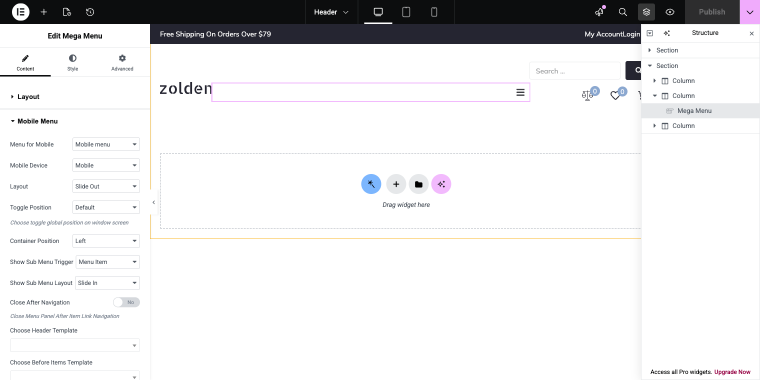Viewport: 760px width, 380px height.
Task: Click the Structure panel dock icon
Action: point(650,33)
